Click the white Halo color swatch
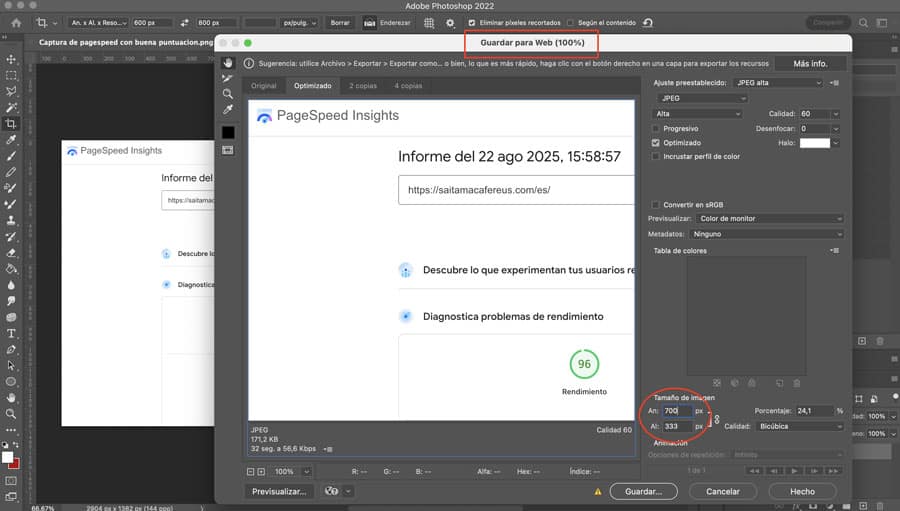The width and height of the screenshot is (900, 511). point(814,143)
